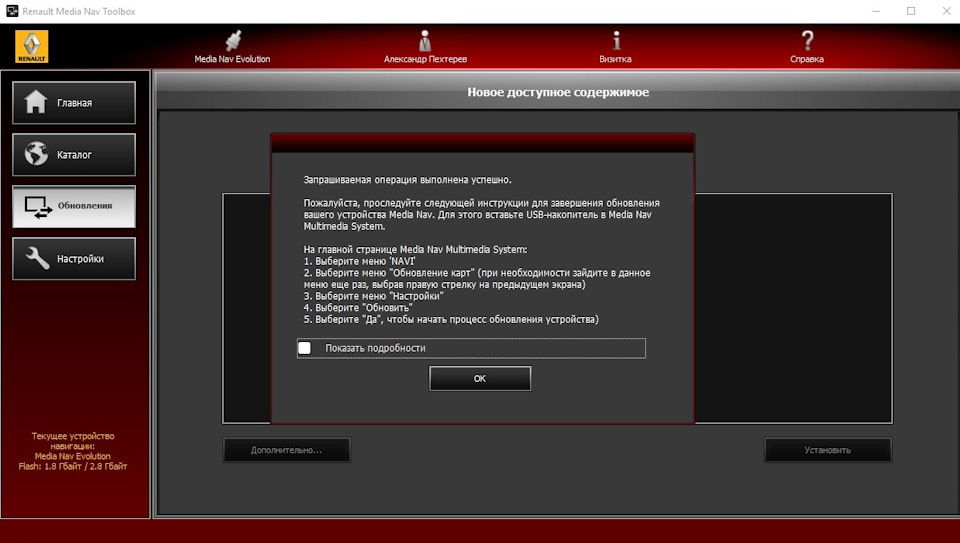Click Запрашиваемая операция выполнена успешно text
The height and width of the screenshot is (543, 960).
[x=408, y=180]
